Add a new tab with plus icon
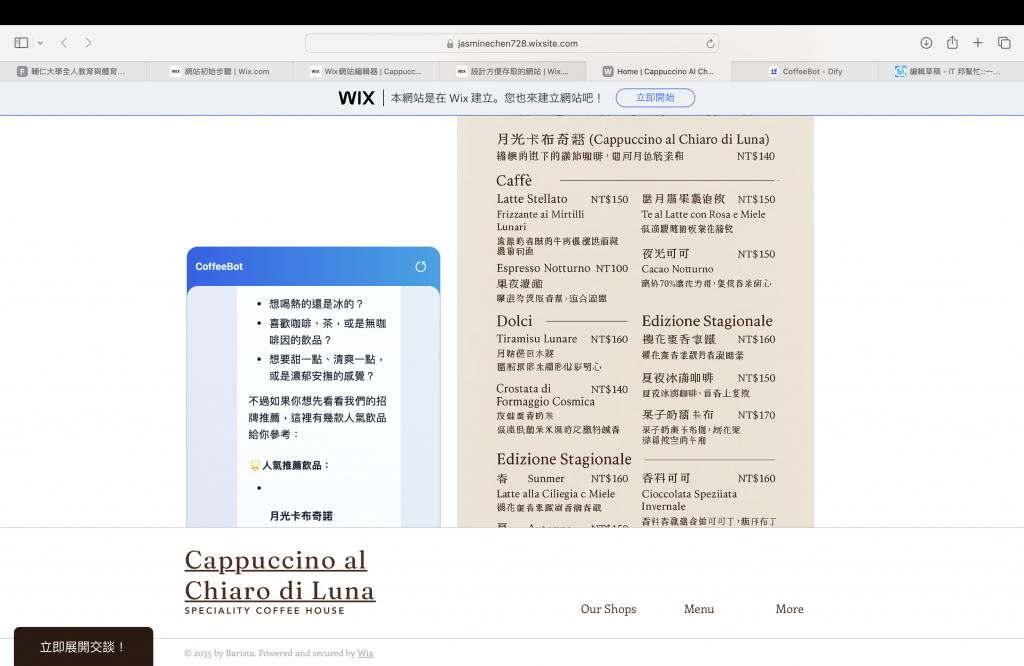The height and width of the screenshot is (666, 1024). [x=978, y=43]
